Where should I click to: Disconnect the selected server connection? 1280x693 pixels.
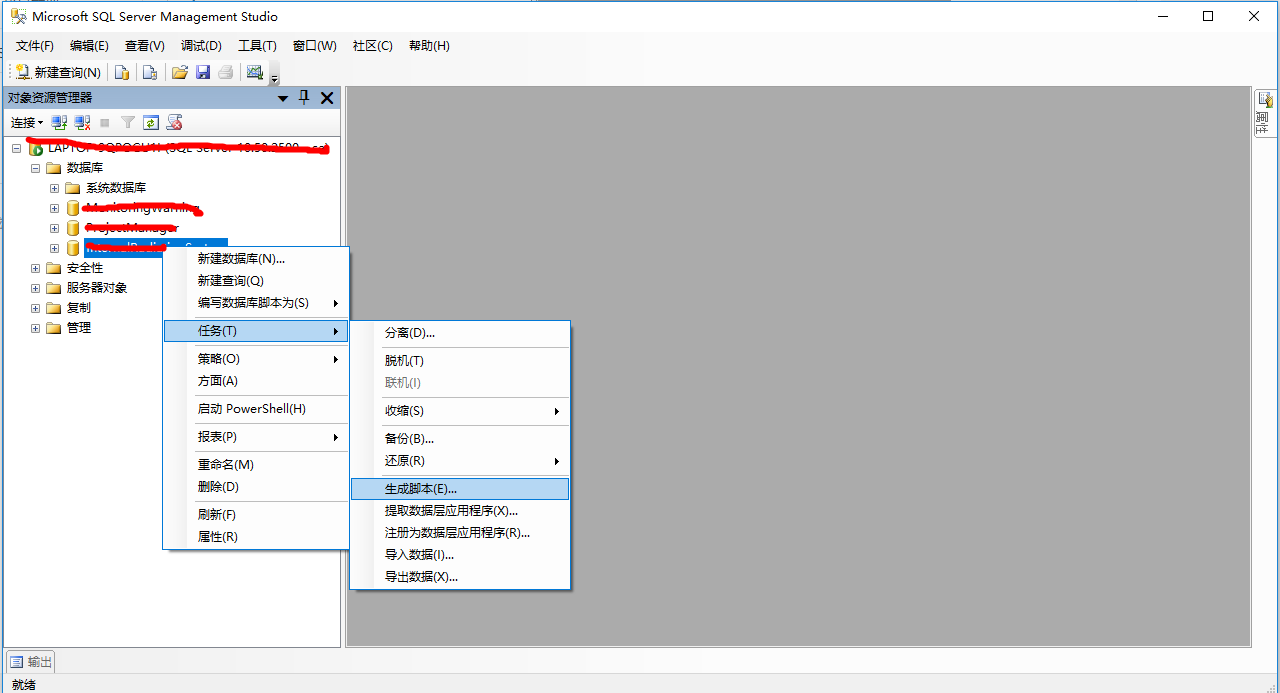[81, 121]
